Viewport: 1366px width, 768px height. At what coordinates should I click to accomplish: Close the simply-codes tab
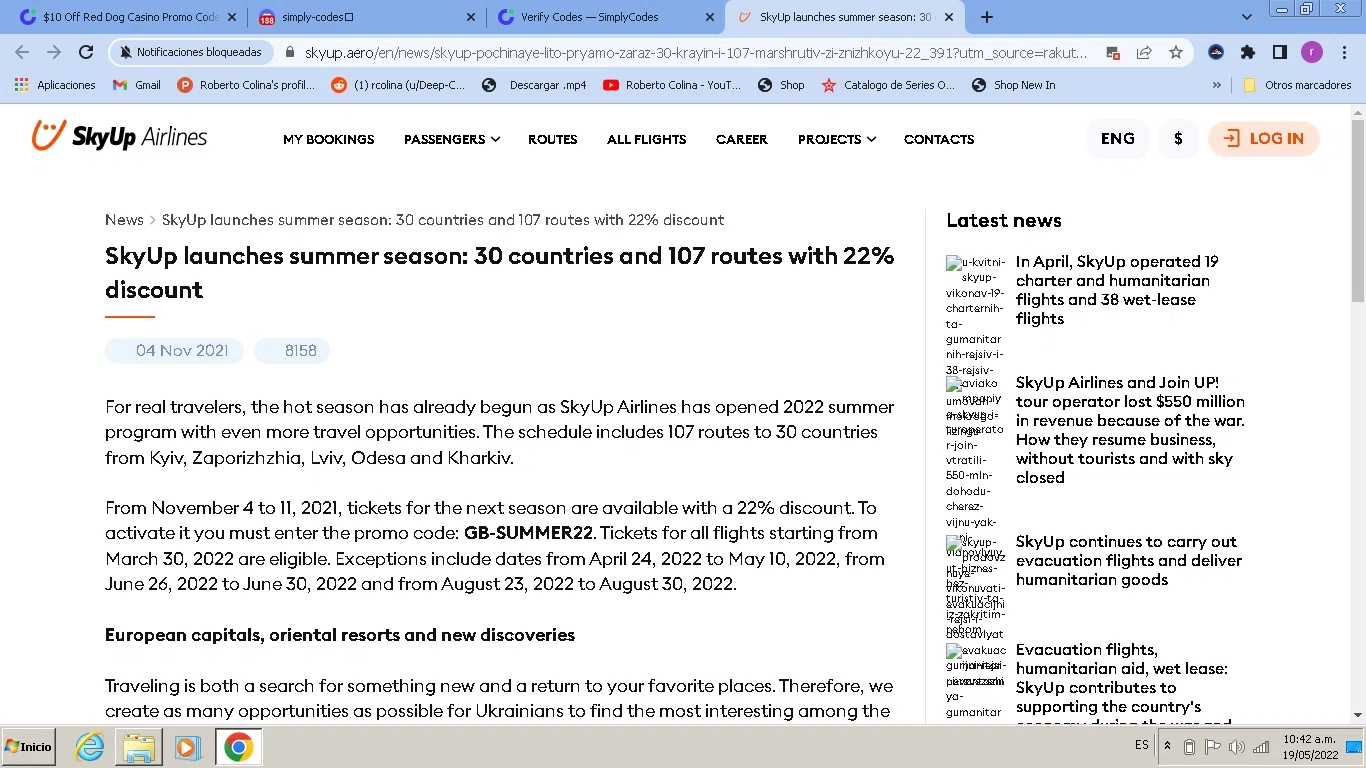tap(471, 17)
